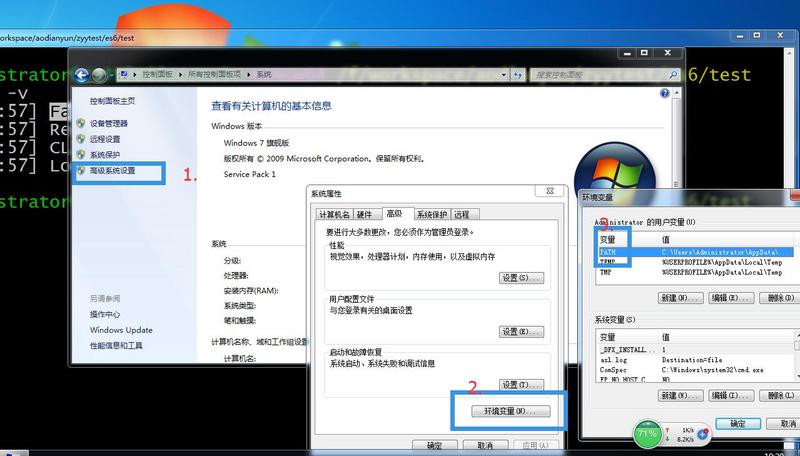The width and height of the screenshot is (800, 456).
Task: Click 确定 in the 系统属性 dialog
Action: coord(434,445)
